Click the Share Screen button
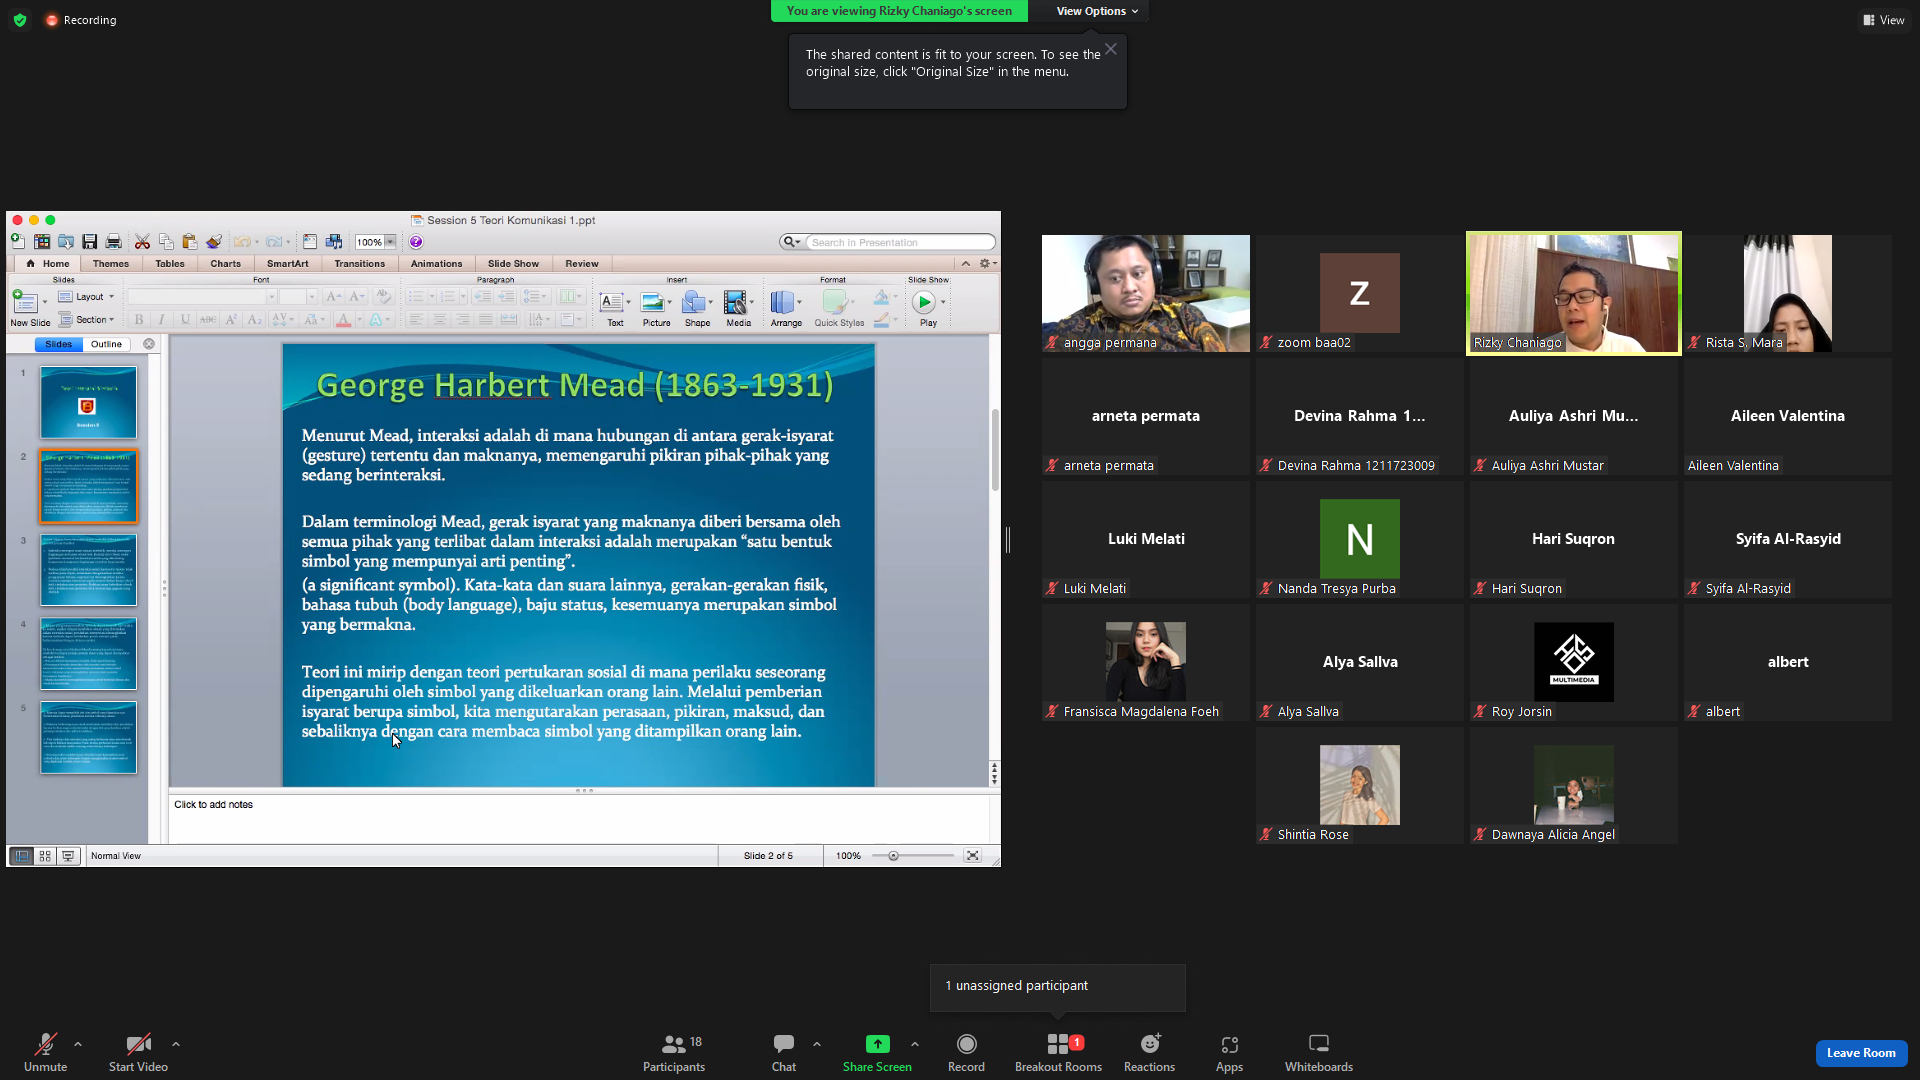This screenshot has height=1080, width=1920. [877, 1052]
